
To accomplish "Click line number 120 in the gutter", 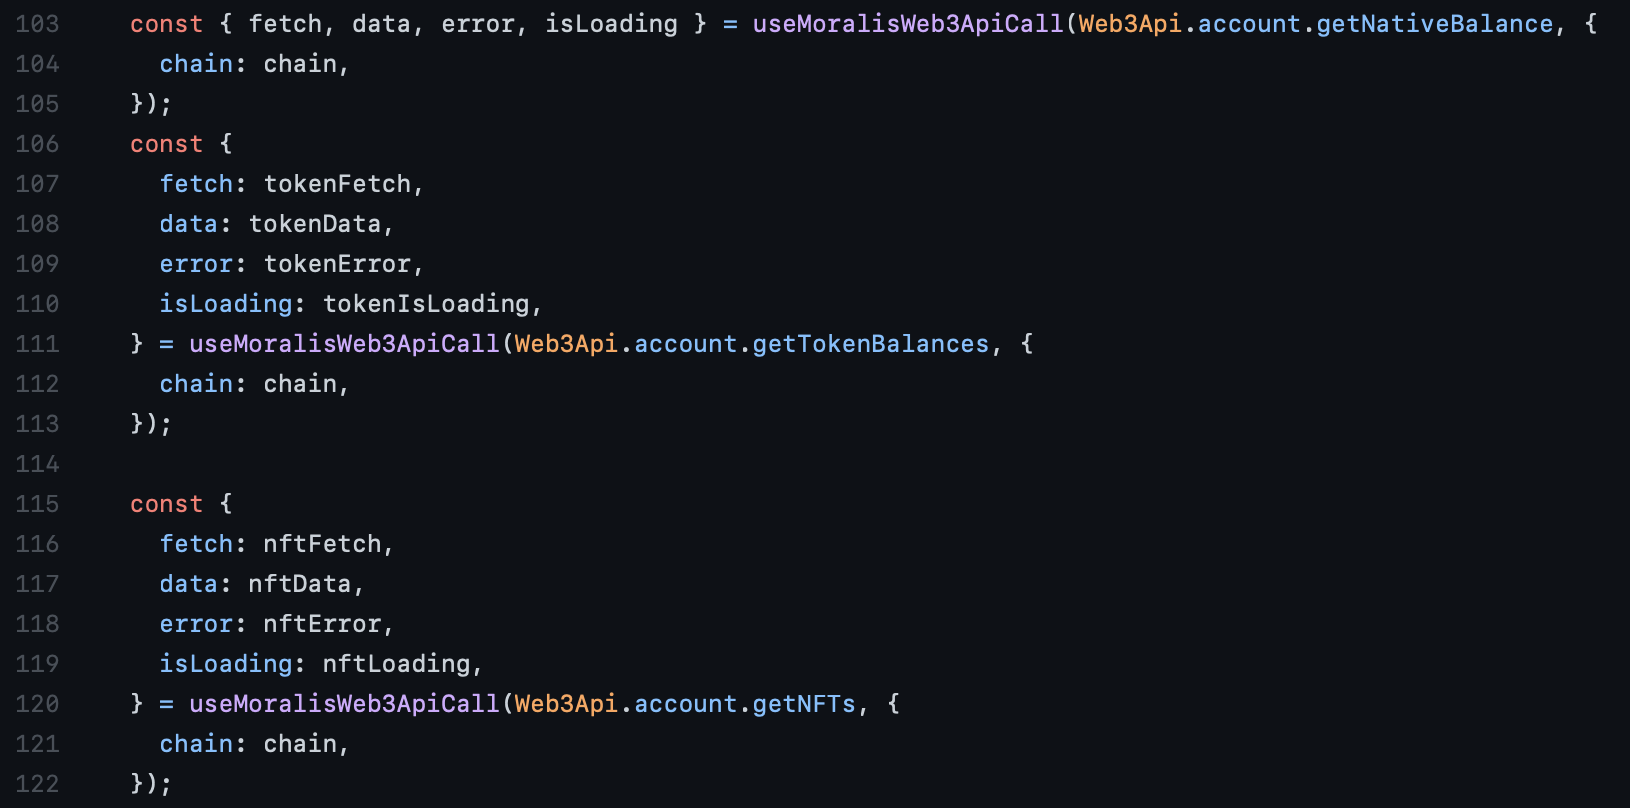I will (x=37, y=704).
